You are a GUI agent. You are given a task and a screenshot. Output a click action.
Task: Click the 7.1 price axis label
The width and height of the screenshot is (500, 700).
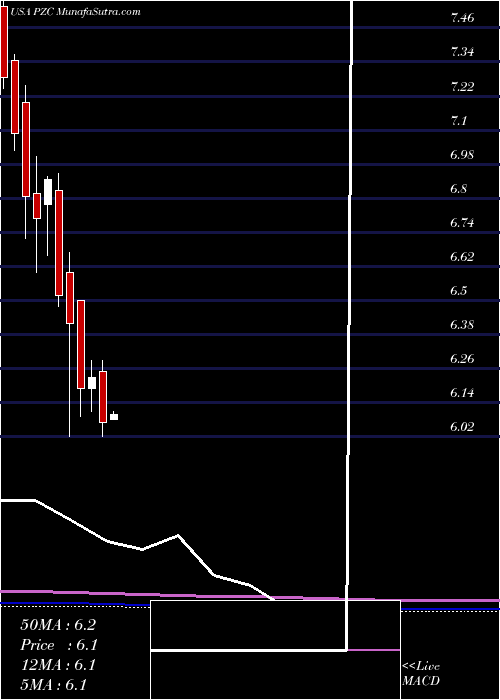[459, 121]
